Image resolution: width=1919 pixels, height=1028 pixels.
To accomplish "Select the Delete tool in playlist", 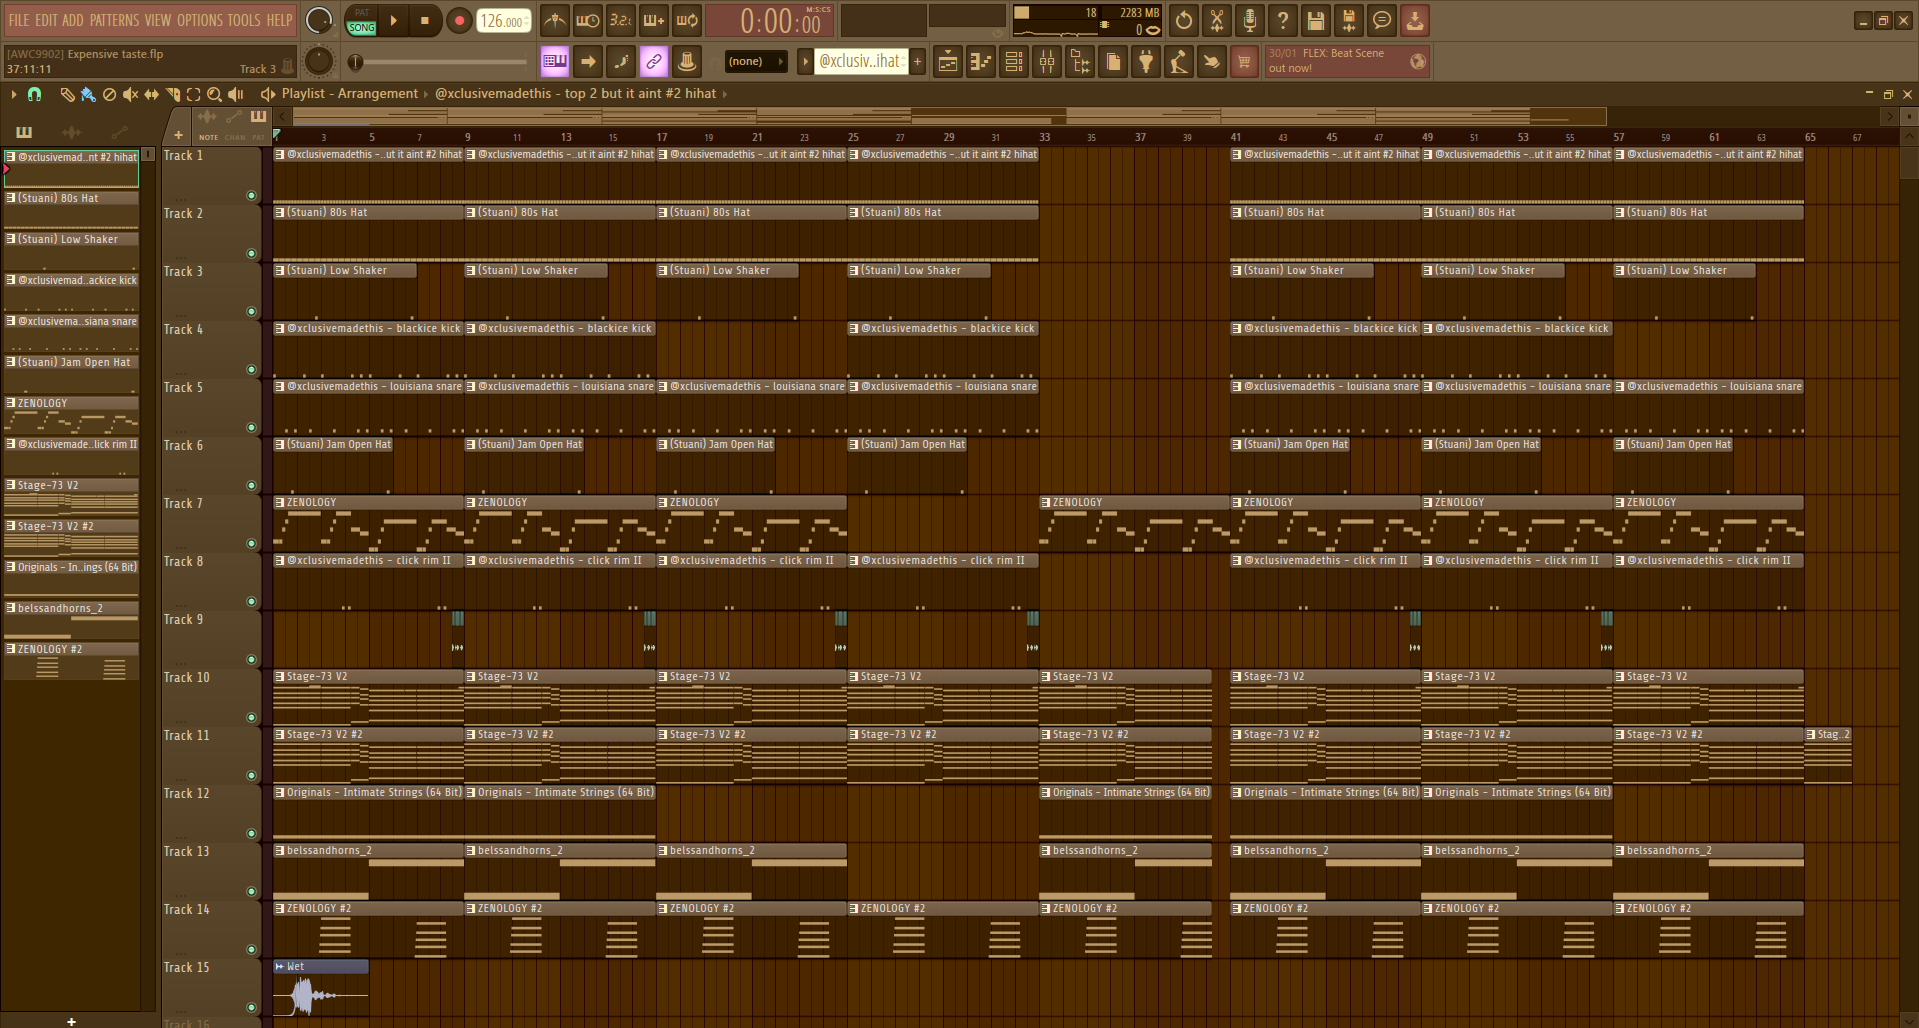I will (x=109, y=94).
